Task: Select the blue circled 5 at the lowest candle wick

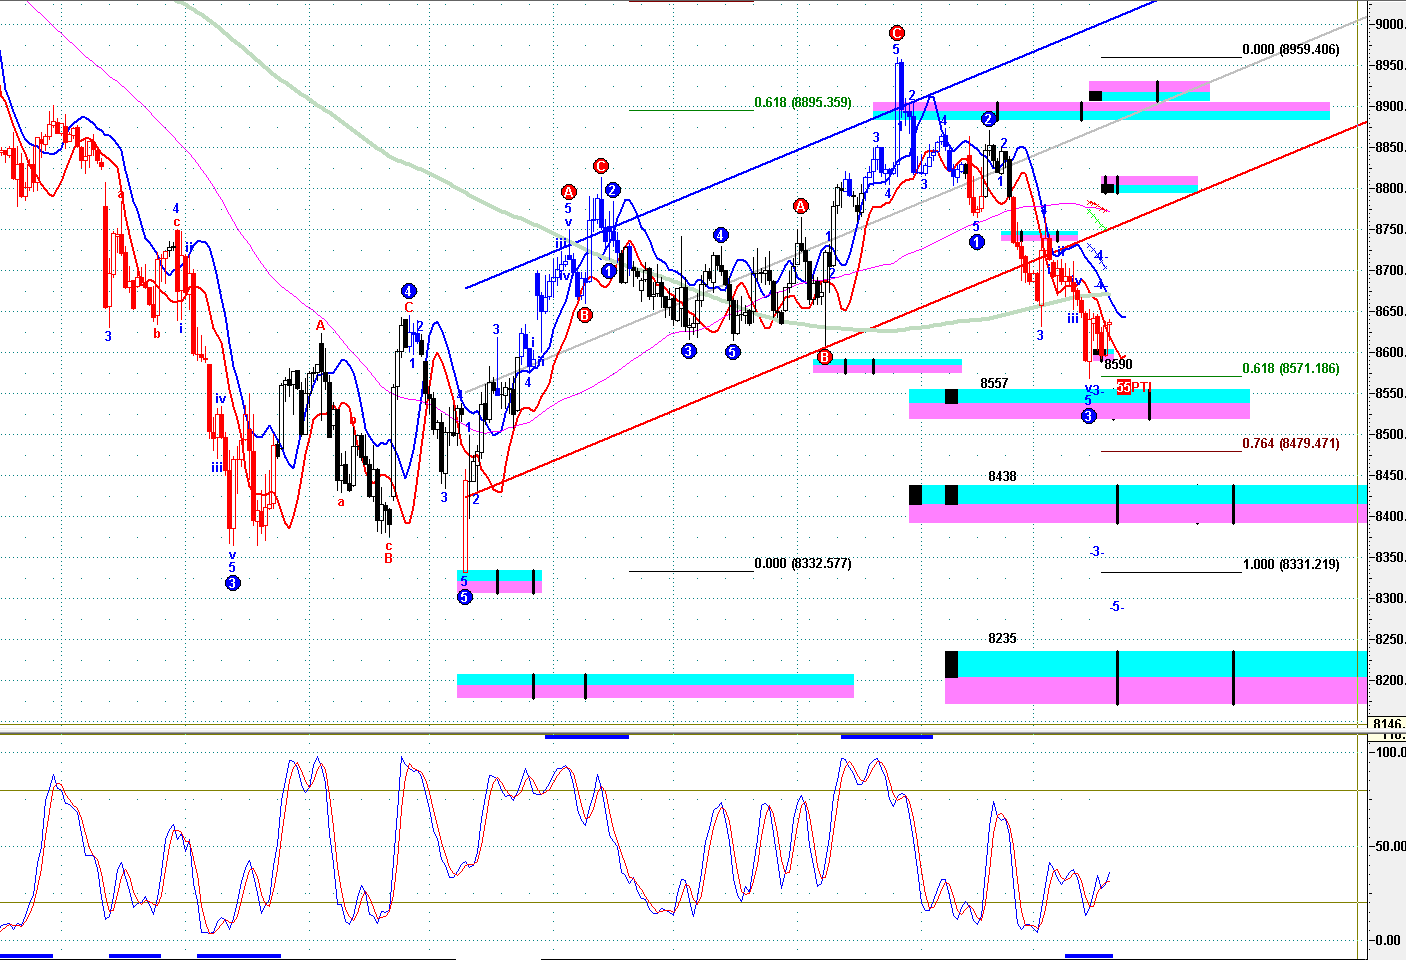Action: (464, 597)
